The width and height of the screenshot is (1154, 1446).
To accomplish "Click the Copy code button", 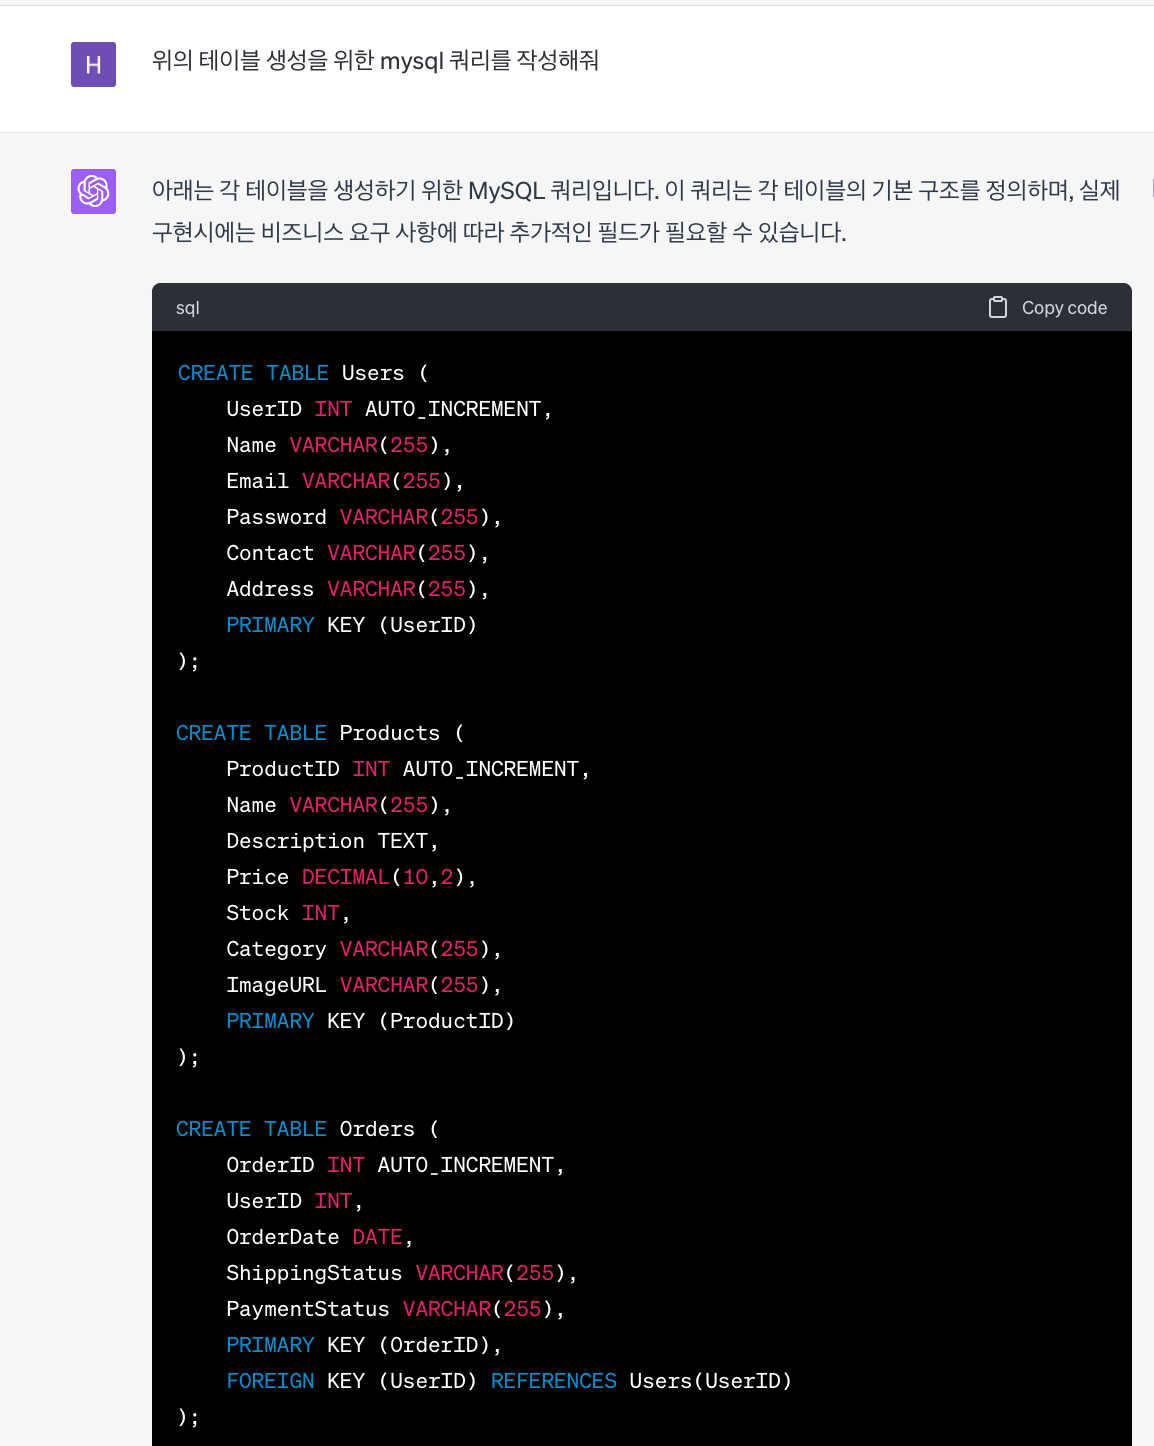I will point(1048,307).
